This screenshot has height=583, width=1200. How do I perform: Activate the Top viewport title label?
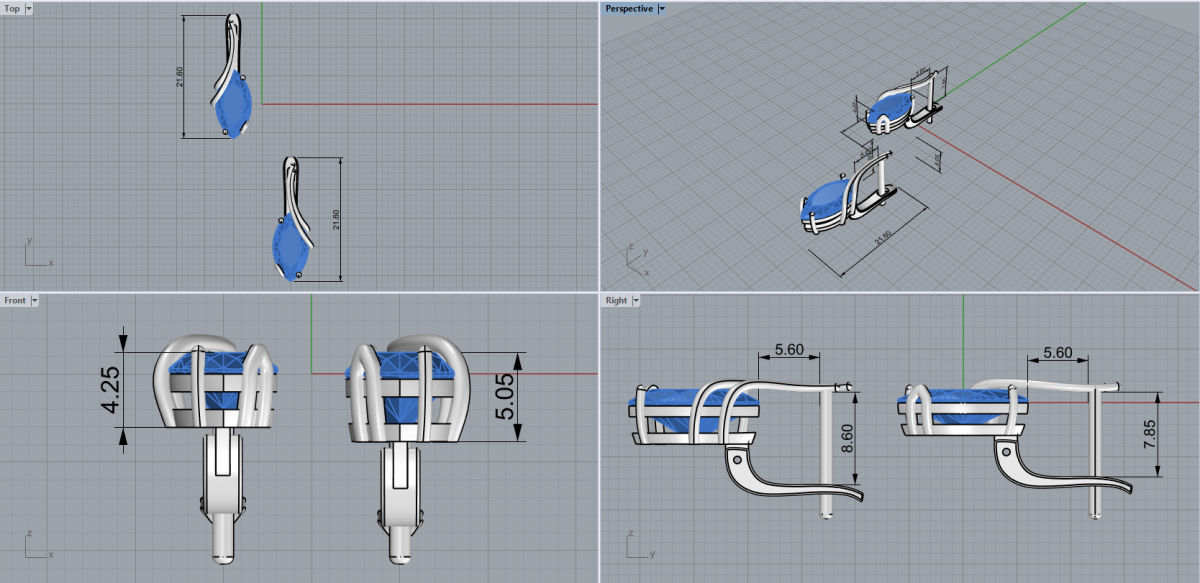coord(13,8)
